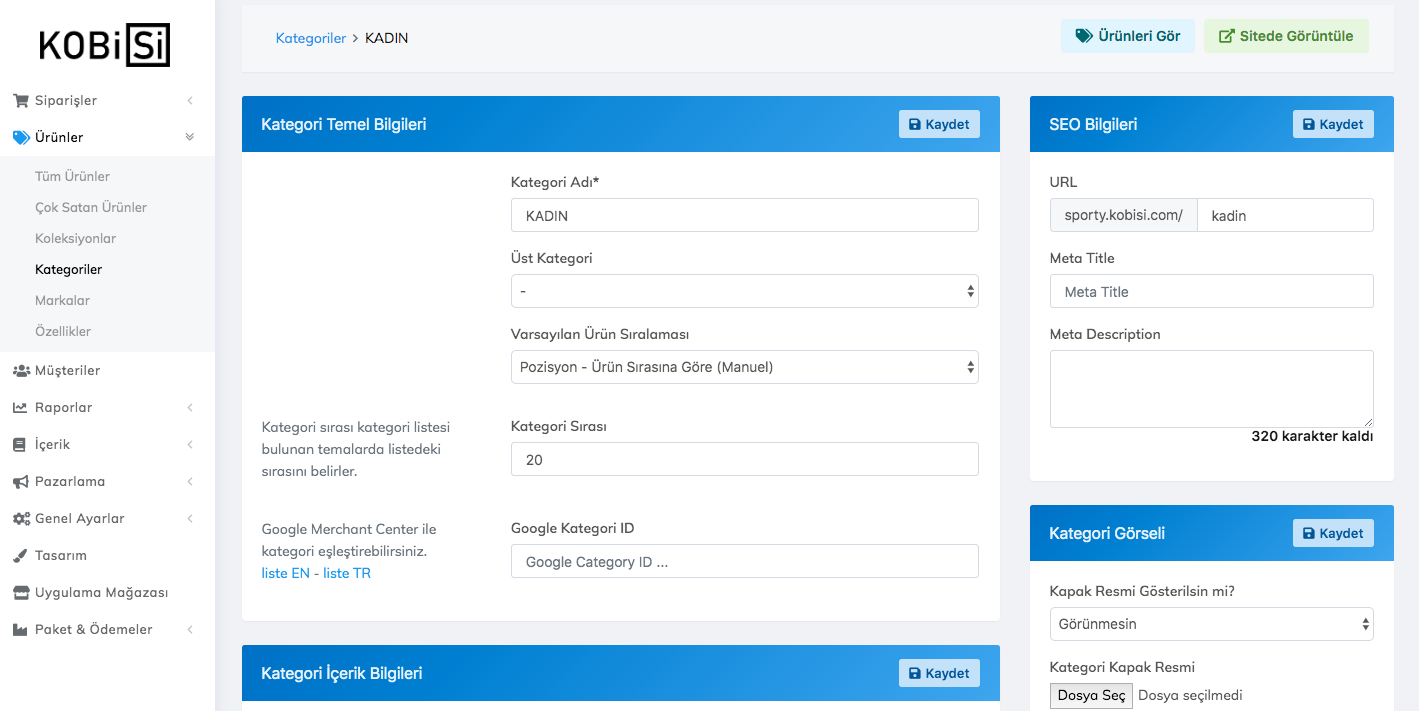Collapse the Ürünler menu chevron
The image size is (1419, 711).
[x=189, y=137]
